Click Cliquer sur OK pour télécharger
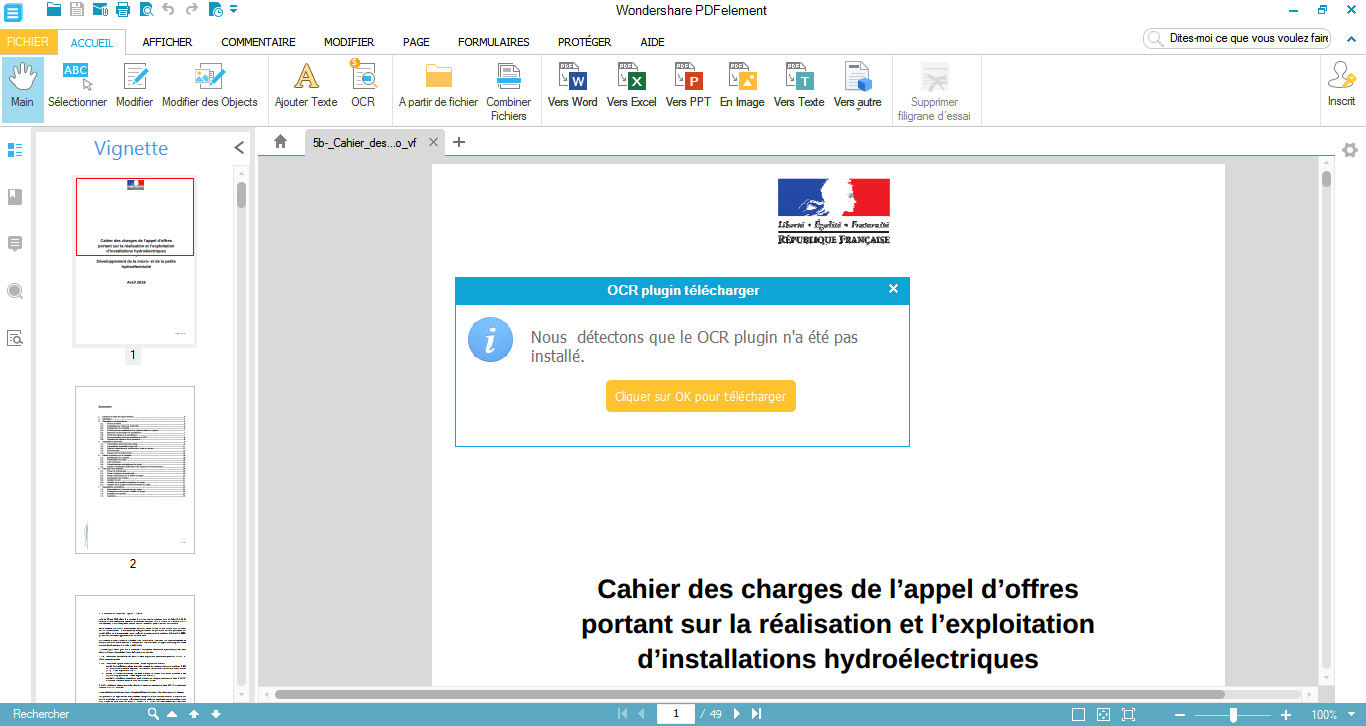Screen dimensions: 1366x726 pos(700,396)
